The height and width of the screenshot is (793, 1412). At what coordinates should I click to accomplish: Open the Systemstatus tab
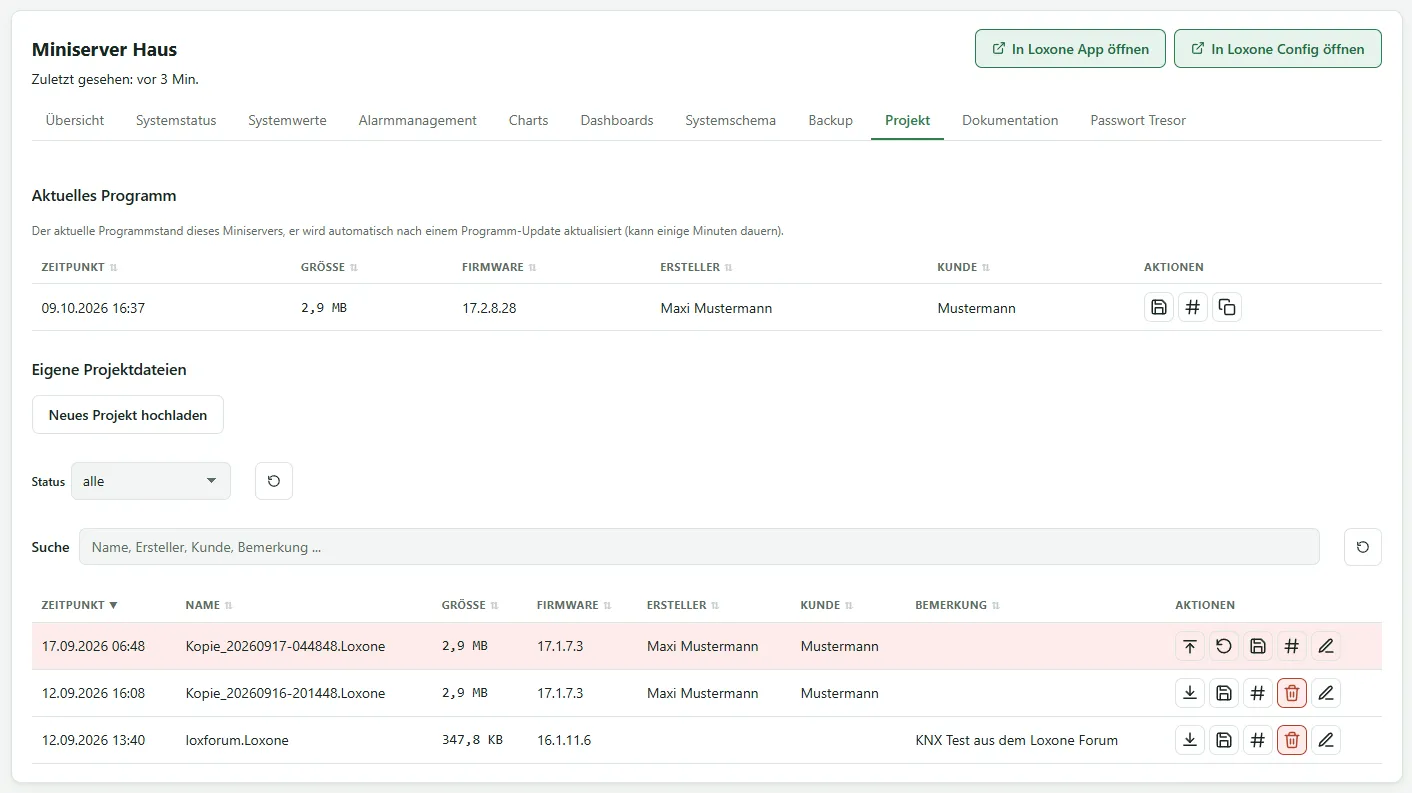(x=176, y=120)
